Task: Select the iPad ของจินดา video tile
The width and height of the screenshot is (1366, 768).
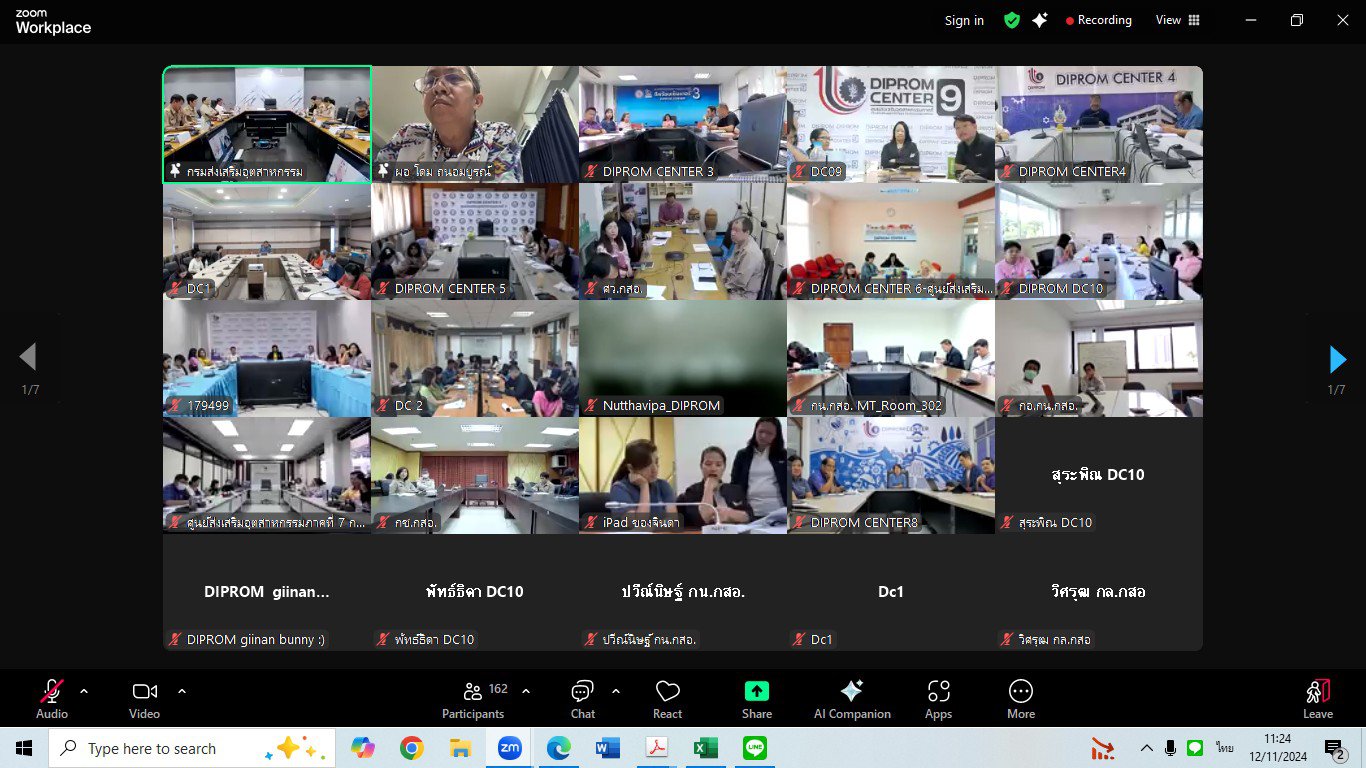Action: 683,475
